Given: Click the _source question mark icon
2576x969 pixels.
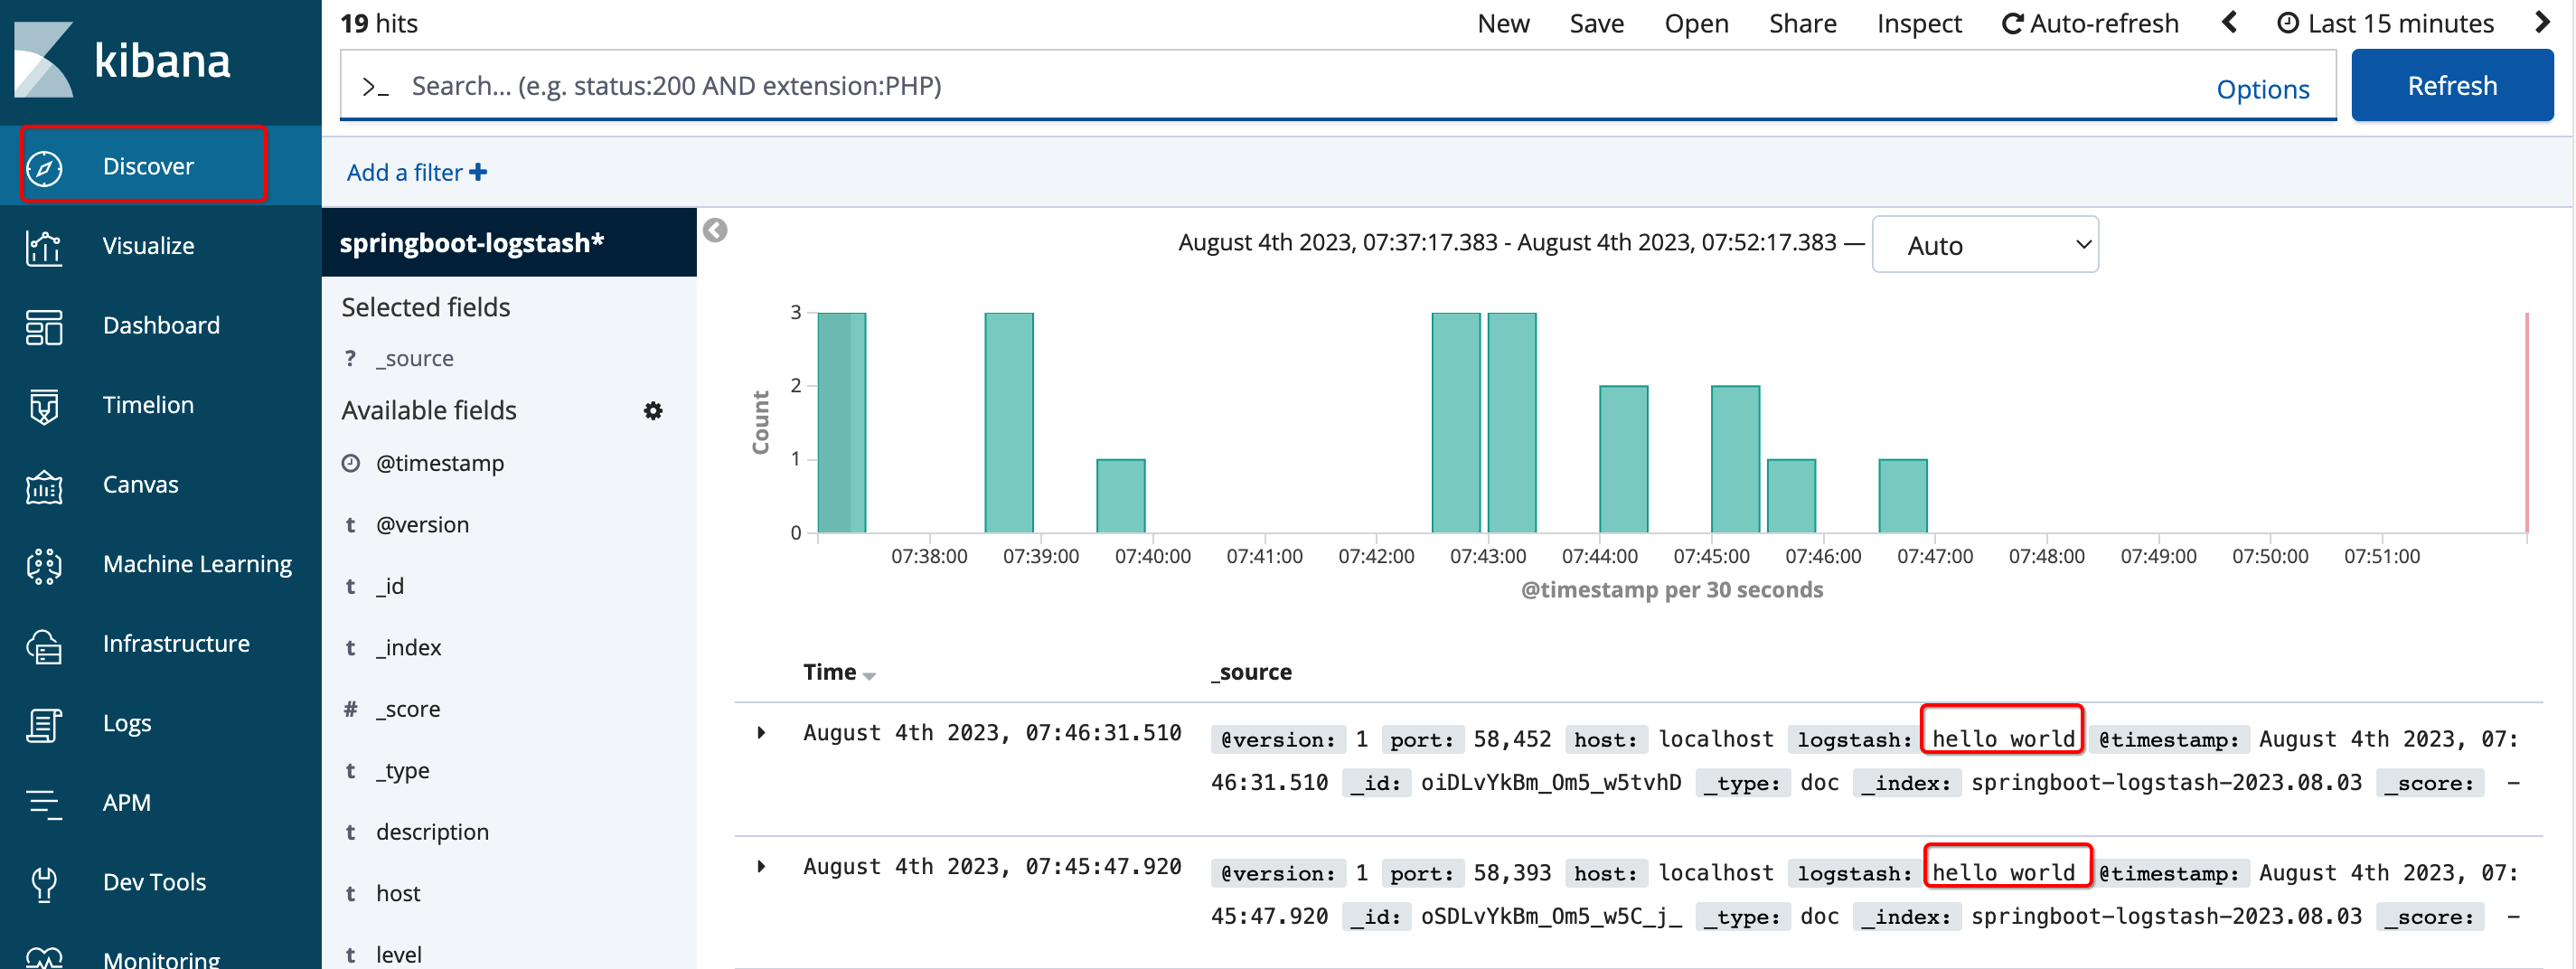Looking at the screenshot, I should (350, 358).
